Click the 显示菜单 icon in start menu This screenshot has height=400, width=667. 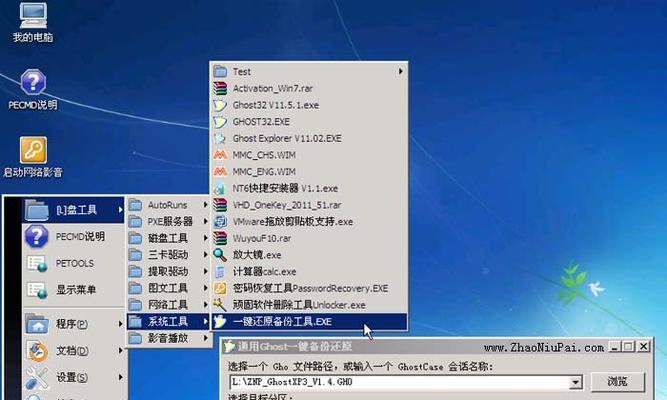pyautogui.click(x=37, y=290)
